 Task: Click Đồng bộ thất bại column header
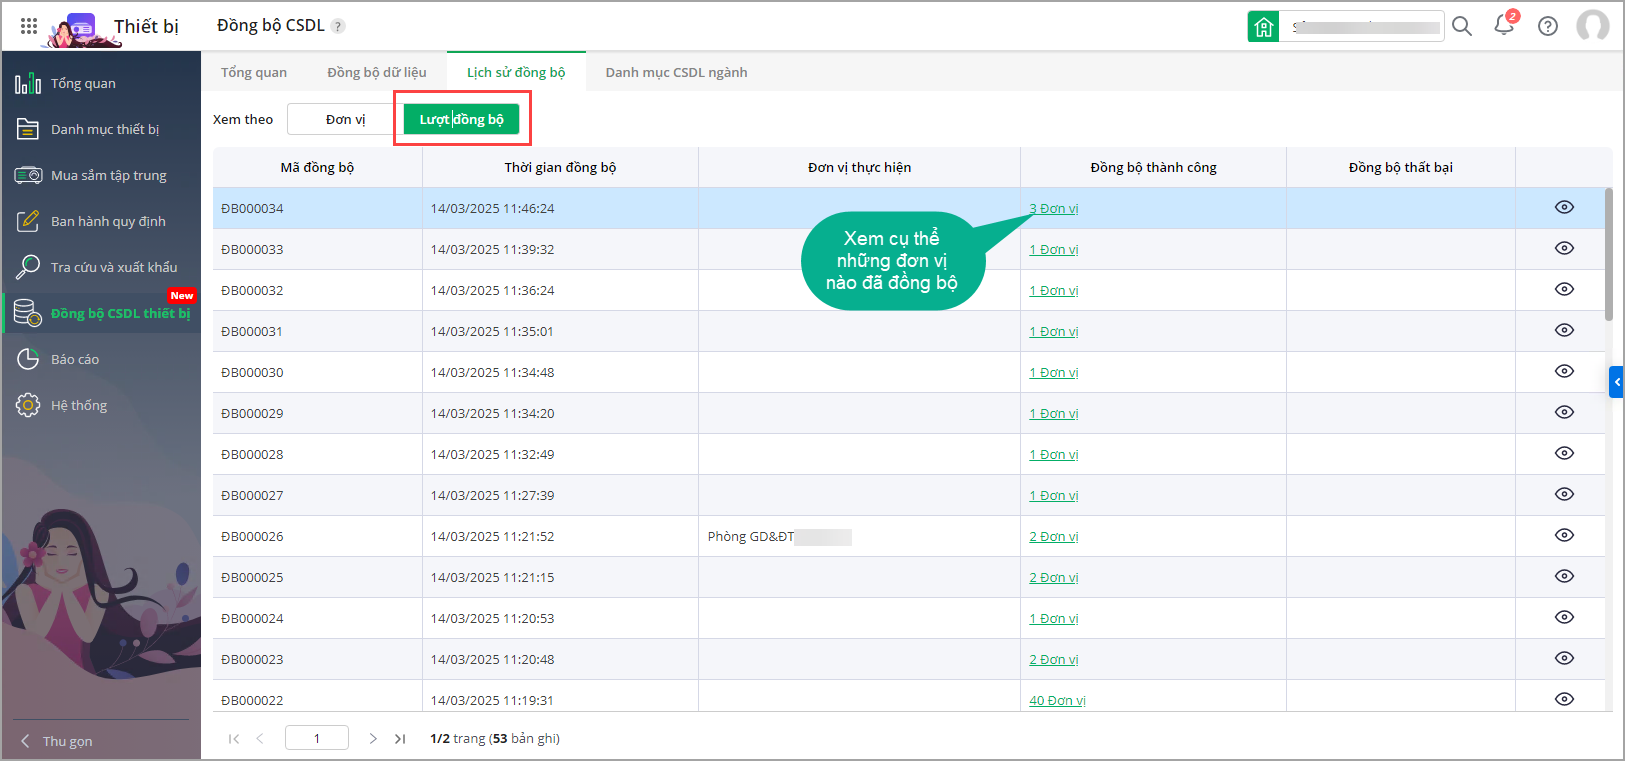1400,167
